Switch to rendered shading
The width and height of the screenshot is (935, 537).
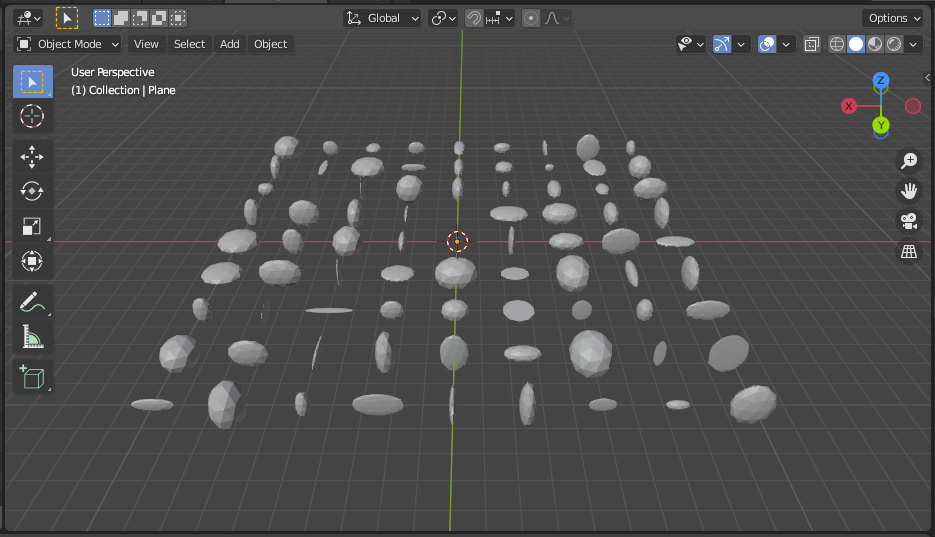point(894,44)
